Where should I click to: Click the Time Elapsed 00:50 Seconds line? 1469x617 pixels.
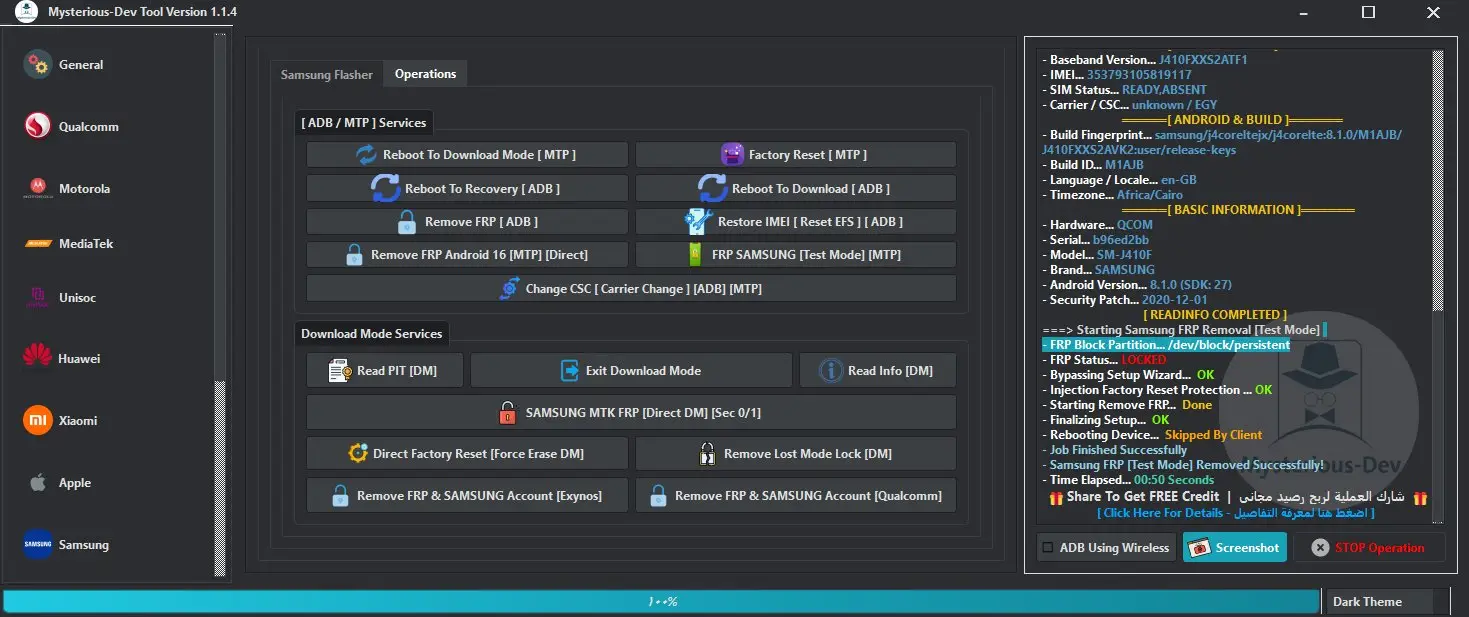pos(1128,480)
